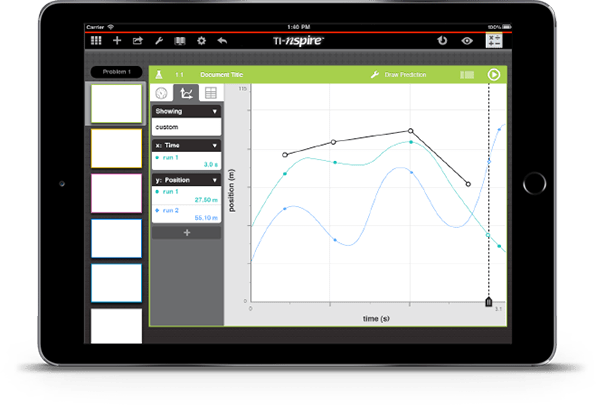Image resolution: width=596 pixels, height=405 pixels.
Task: Toggle the eye visibility icon
Action: pos(467,41)
